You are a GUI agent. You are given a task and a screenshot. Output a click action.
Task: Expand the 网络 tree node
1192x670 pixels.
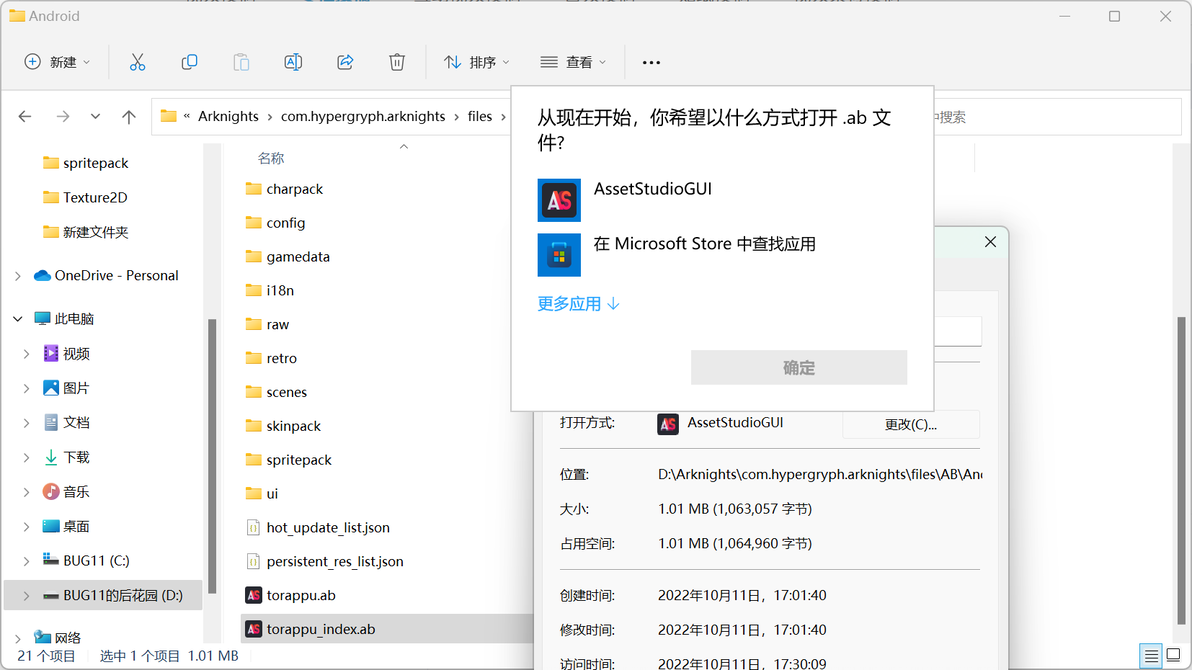tap(17, 638)
